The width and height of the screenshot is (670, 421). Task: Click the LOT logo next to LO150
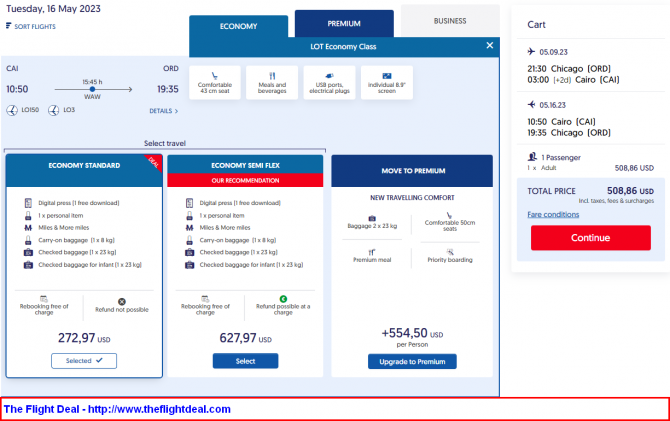(x=12, y=111)
